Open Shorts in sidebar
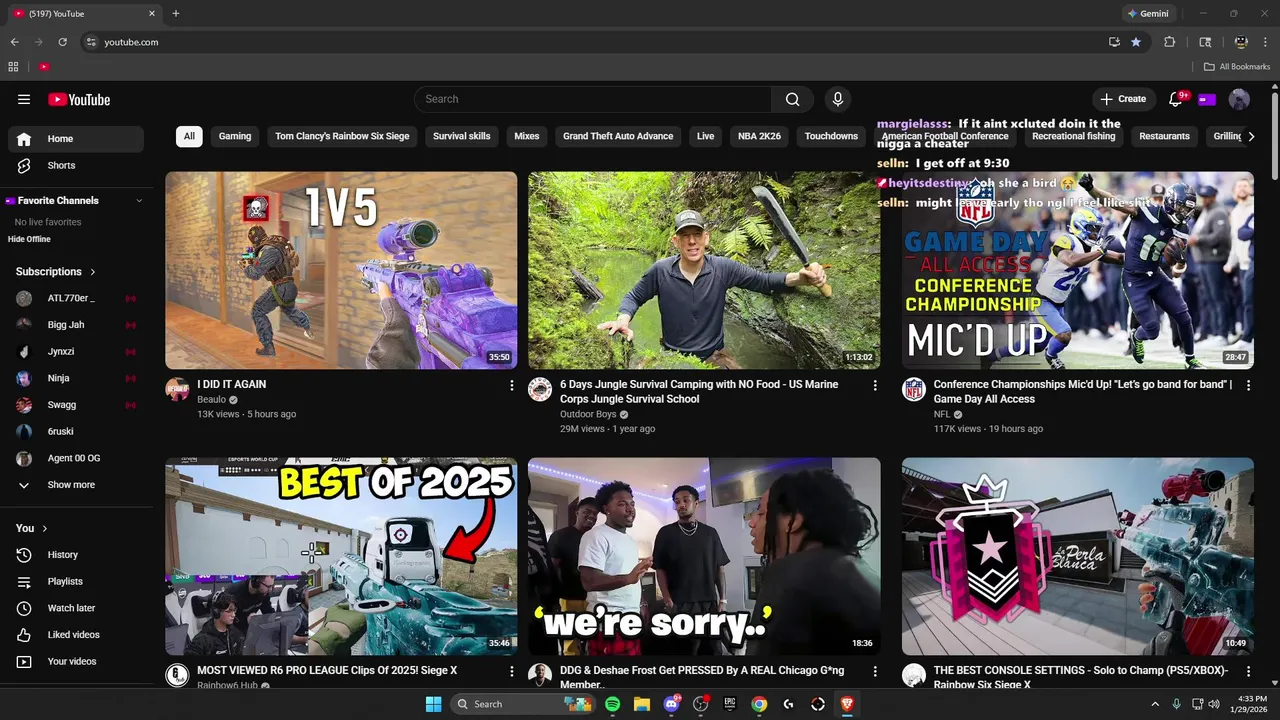This screenshot has width=1280, height=720. click(x=76, y=165)
